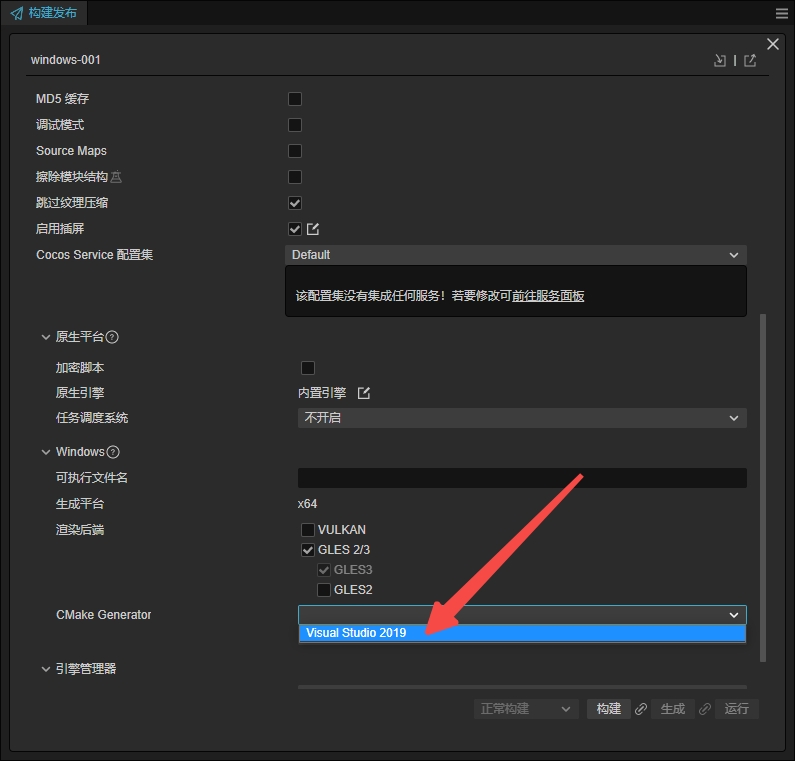This screenshot has height=761, width=795.
Task: Open the edit icon next to 内置引擎
Action: pyautogui.click(x=364, y=393)
